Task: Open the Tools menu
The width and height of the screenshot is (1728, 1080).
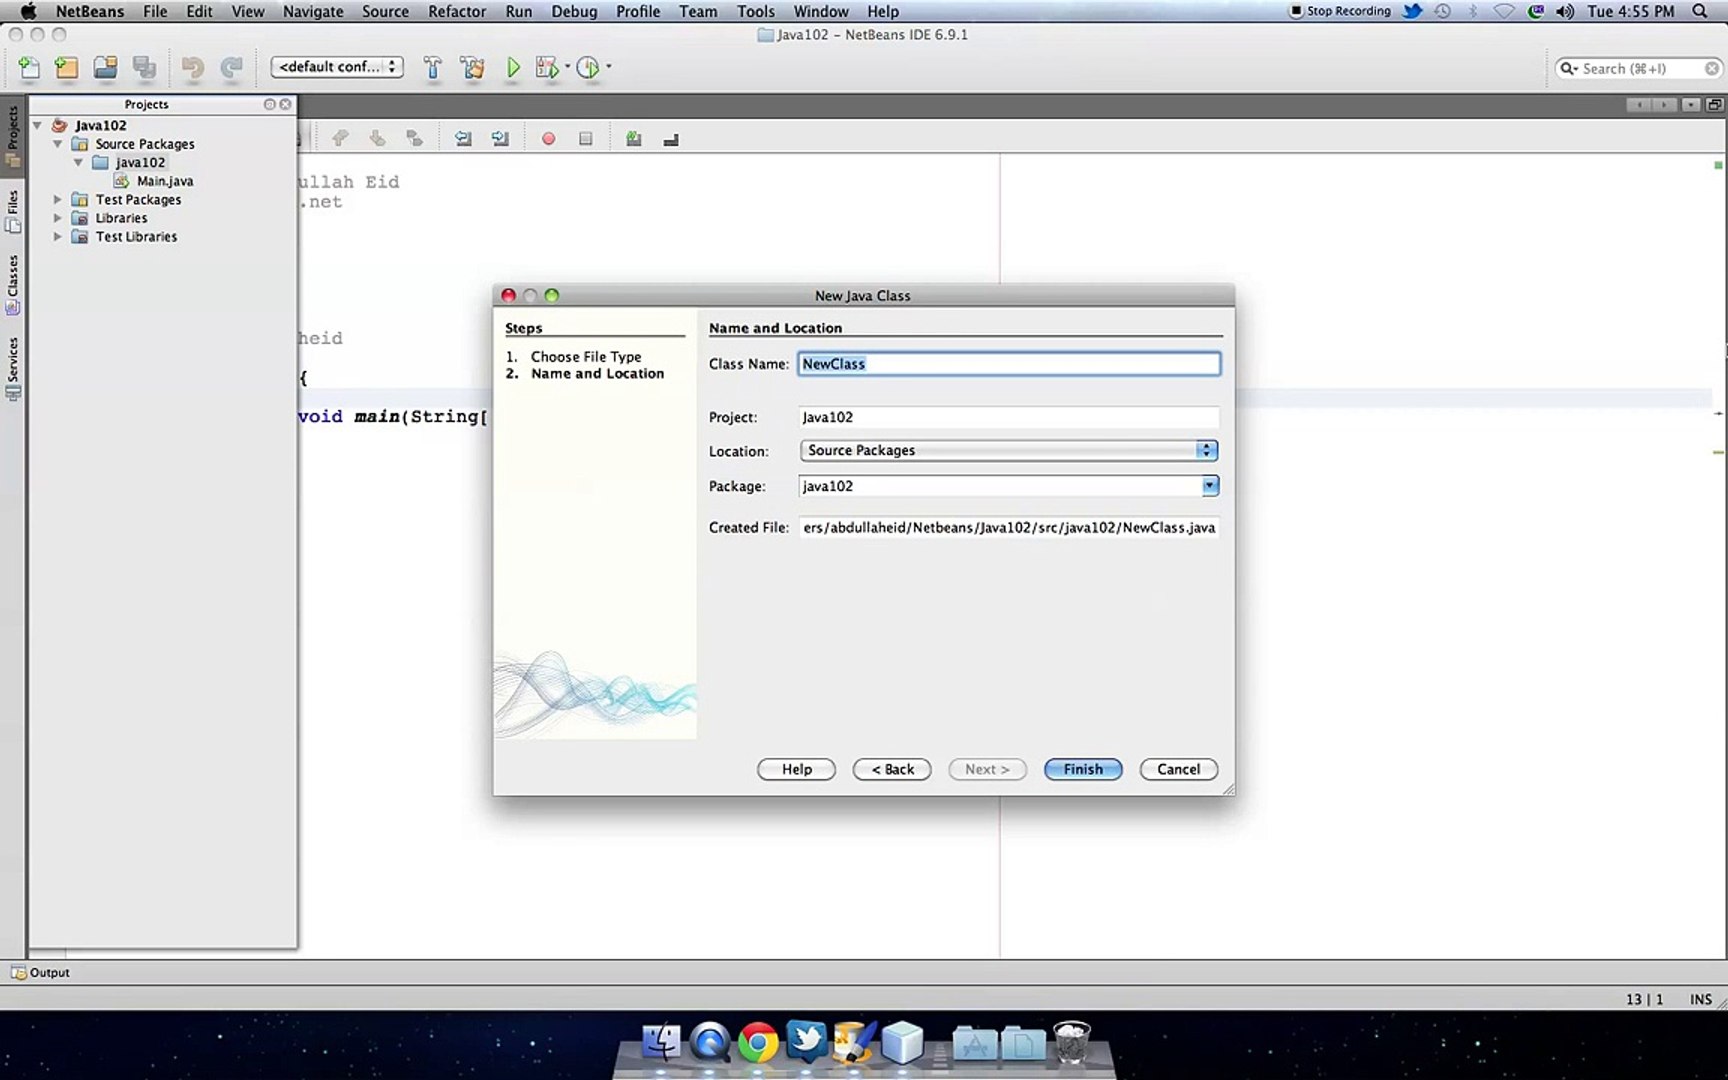Action: tap(756, 11)
